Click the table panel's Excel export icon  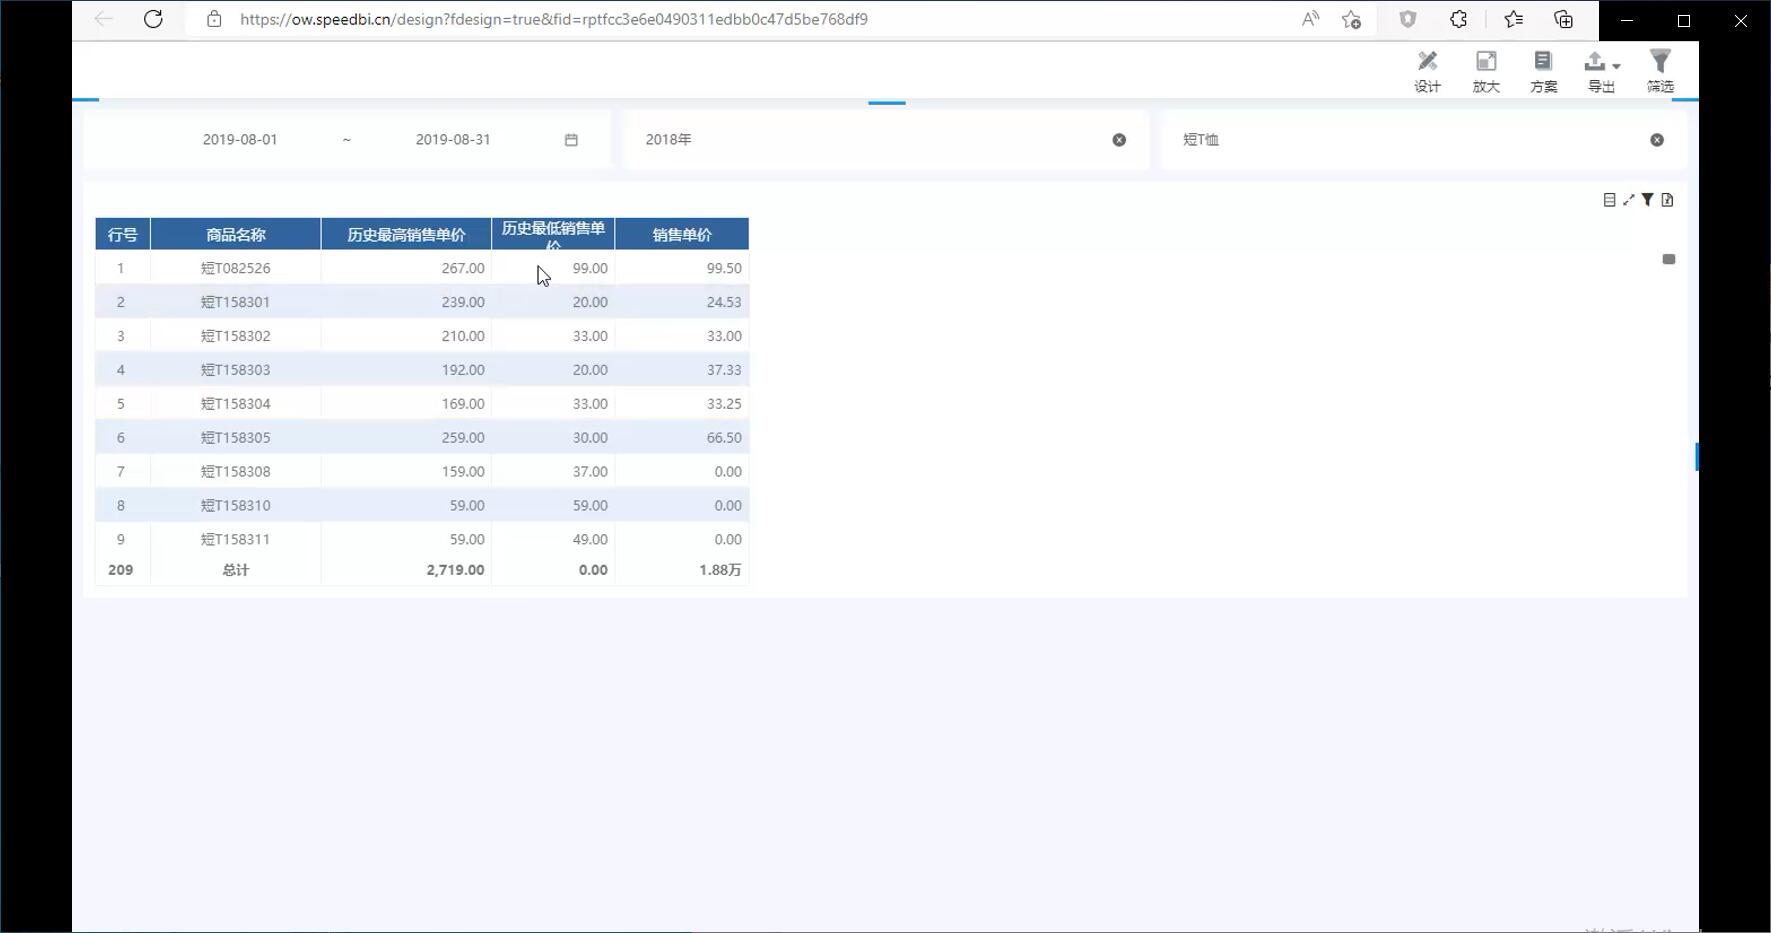[x=1667, y=200]
